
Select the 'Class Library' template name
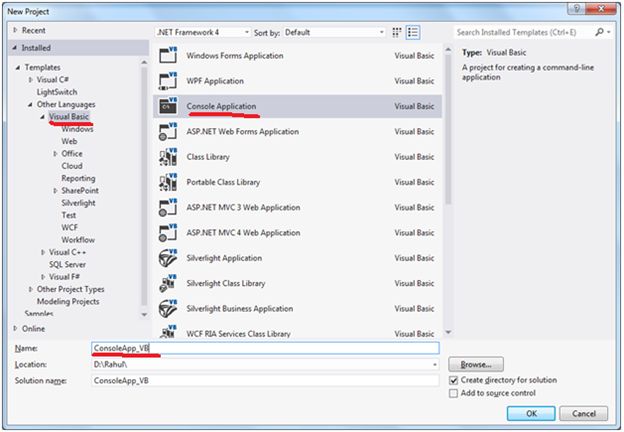point(208,157)
